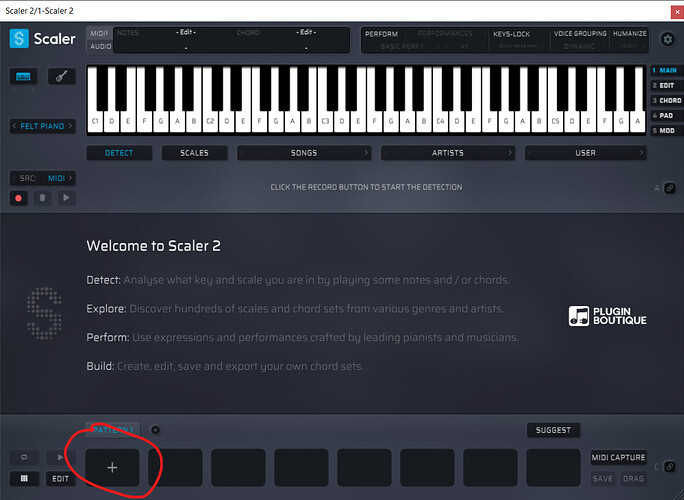Select the second empty chord pad
This screenshot has width=684, height=500.
point(175,468)
